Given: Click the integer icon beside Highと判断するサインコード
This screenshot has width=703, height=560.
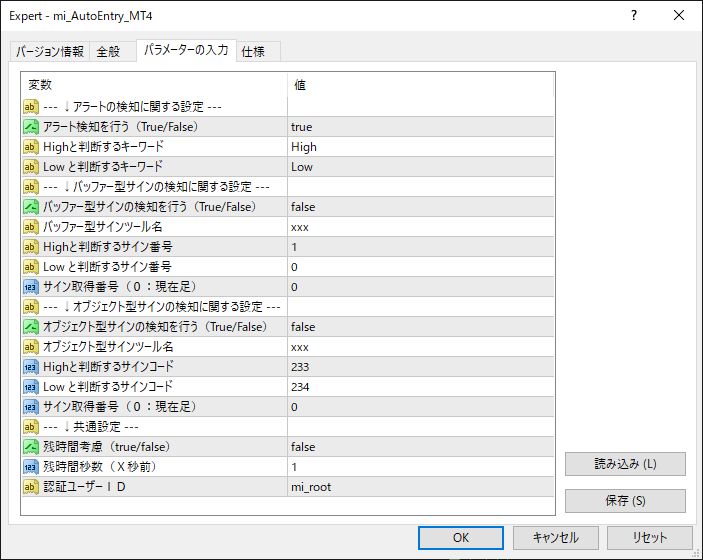Looking at the screenshot, I should [x=31, y=367].
